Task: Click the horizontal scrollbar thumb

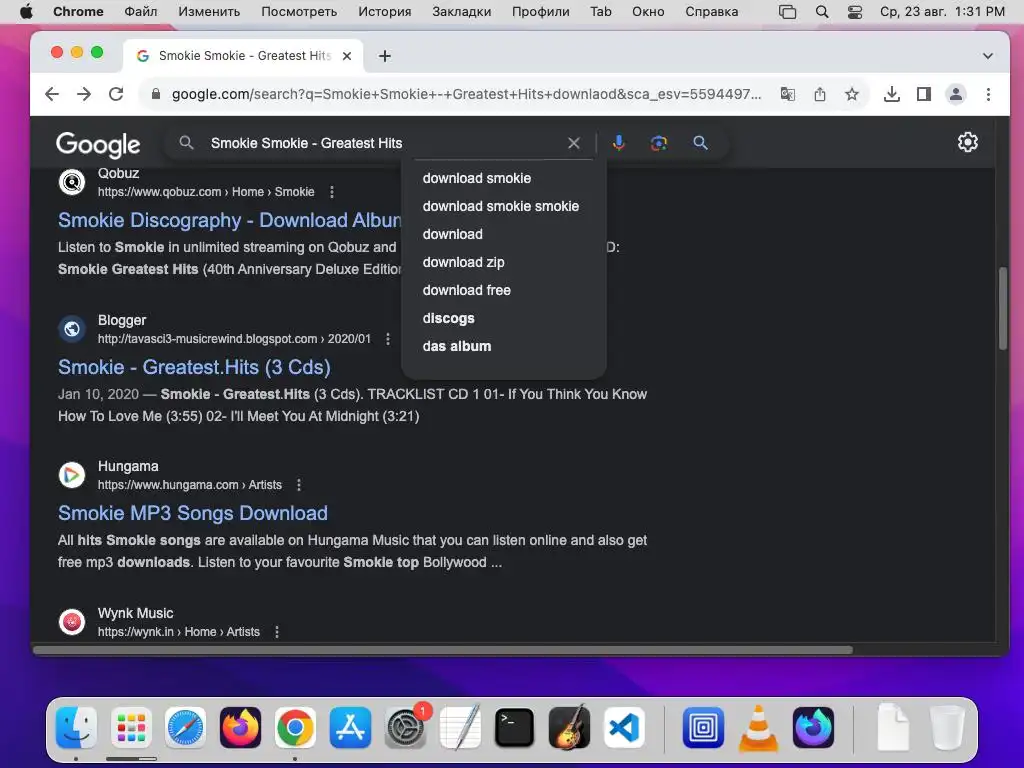Action: coord(443,650)
